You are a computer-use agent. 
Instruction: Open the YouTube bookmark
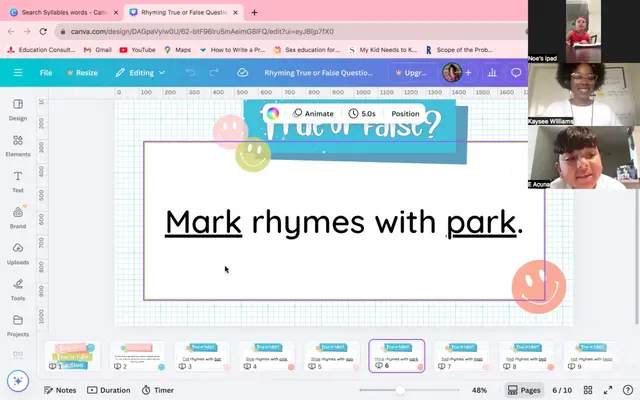[138, 50]
